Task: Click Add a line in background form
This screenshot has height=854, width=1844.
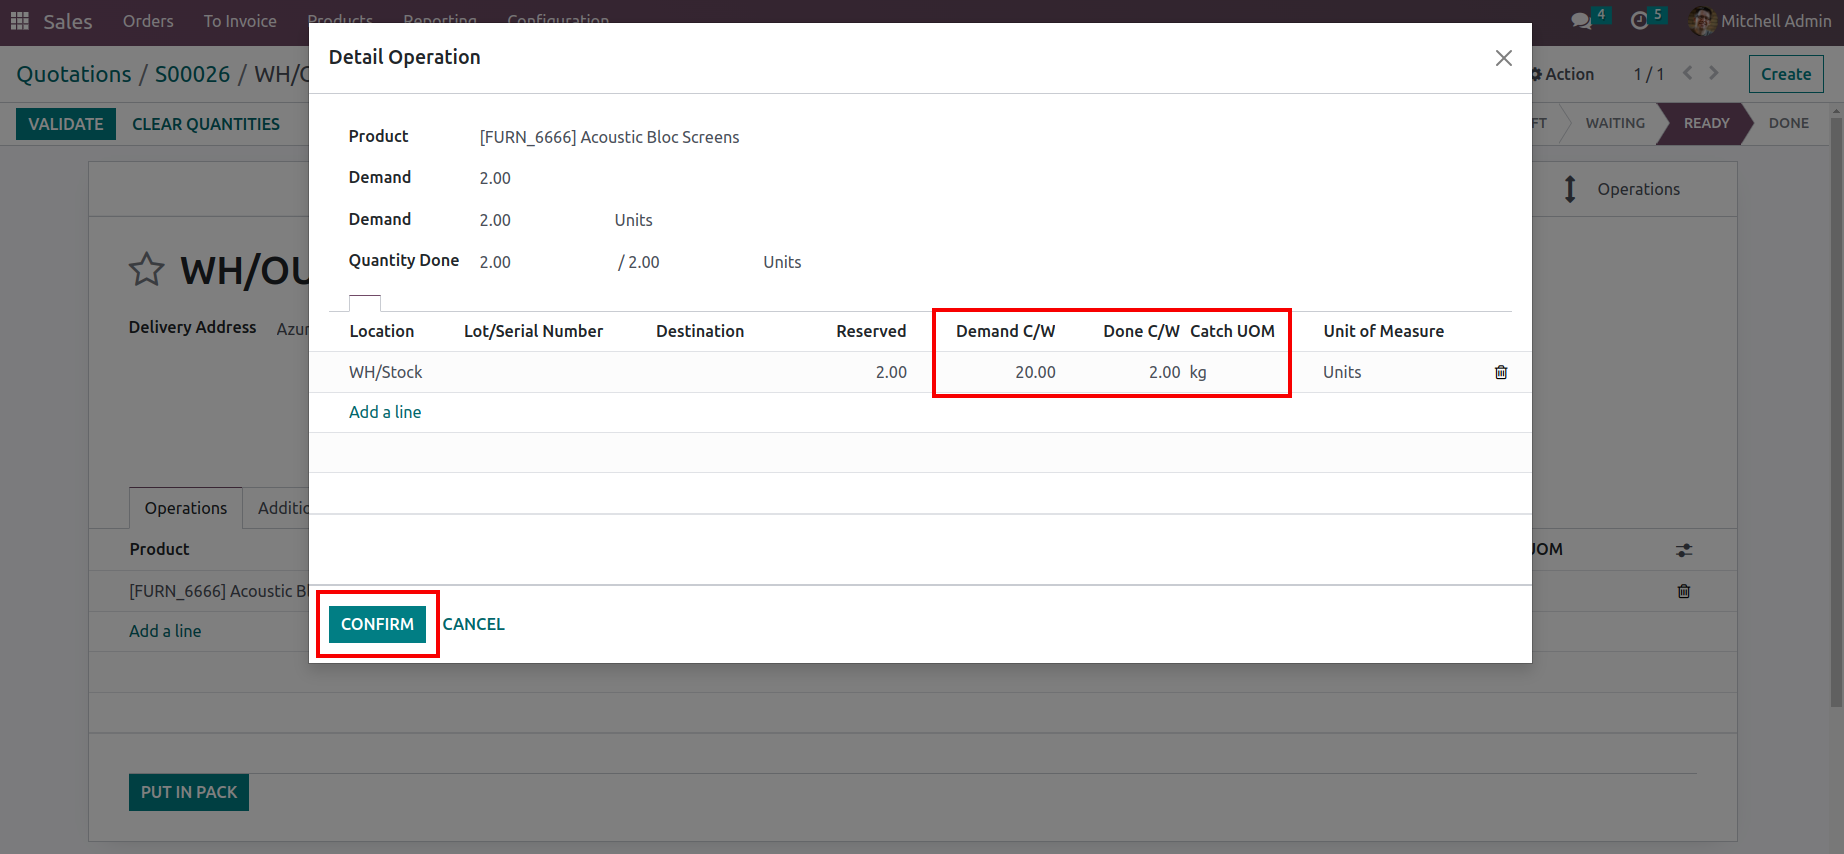Action: [165, 631]
